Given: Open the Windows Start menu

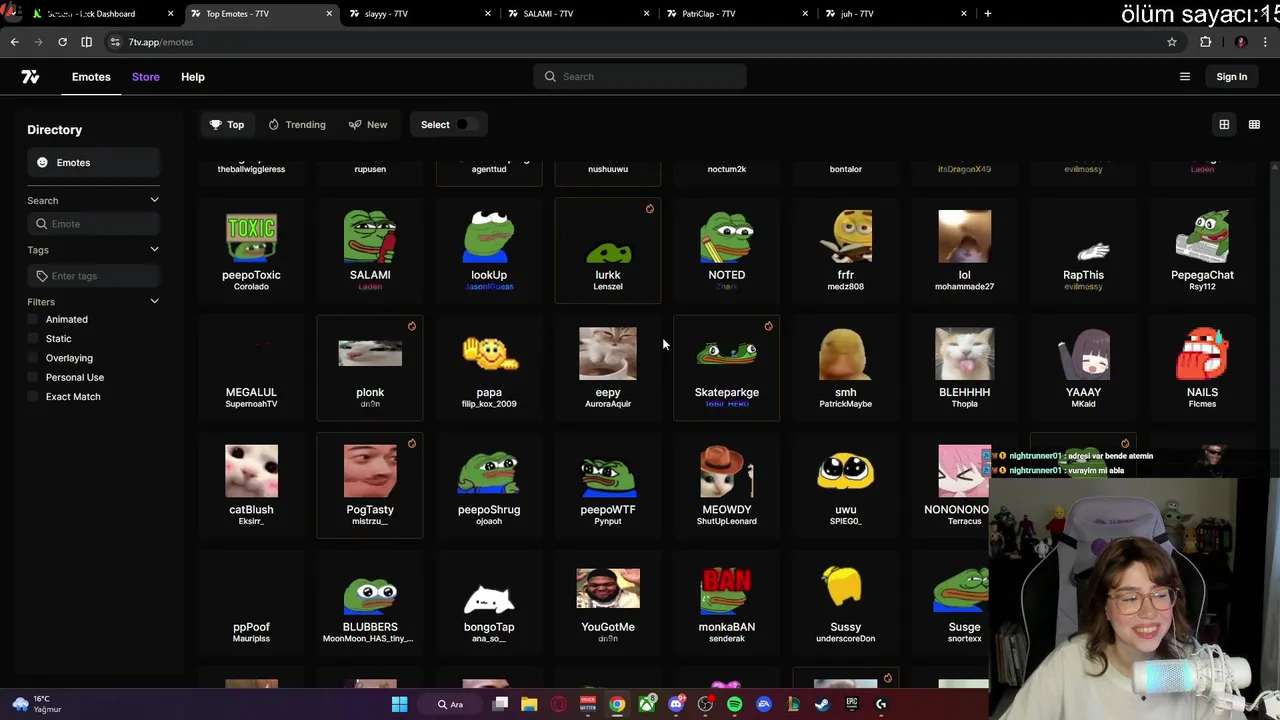Looking at the screenshot, I should pyautogui.click(x=399, y=704).
